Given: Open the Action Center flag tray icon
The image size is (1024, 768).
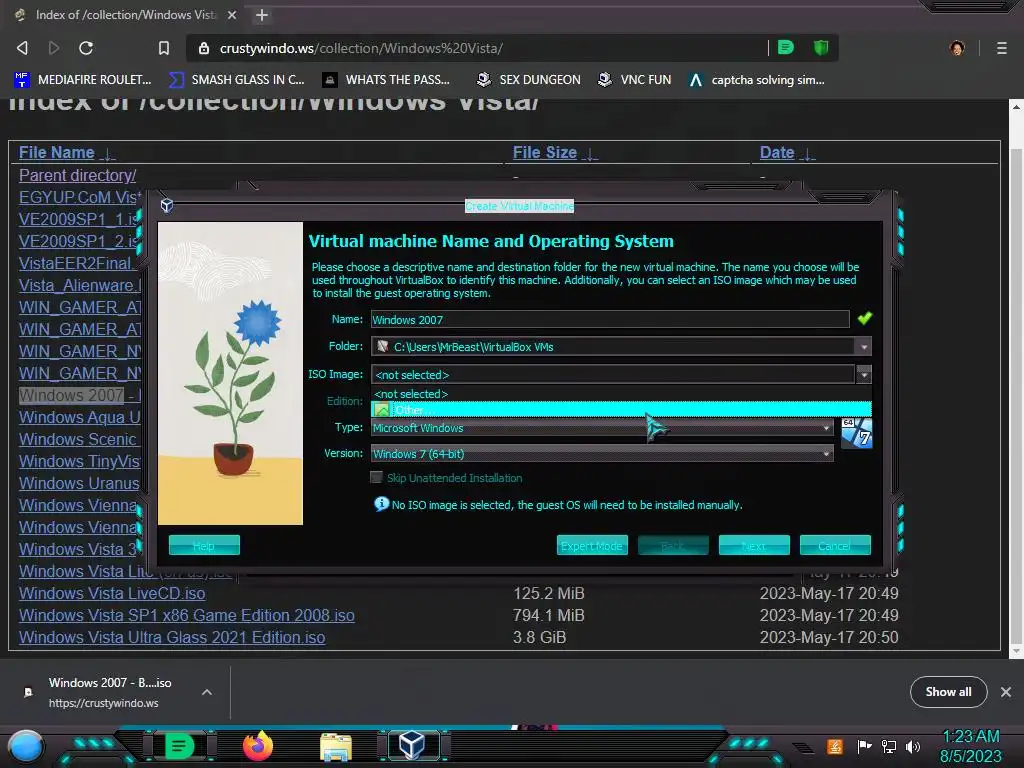Looking at the screenshot, I should point(864,746).
